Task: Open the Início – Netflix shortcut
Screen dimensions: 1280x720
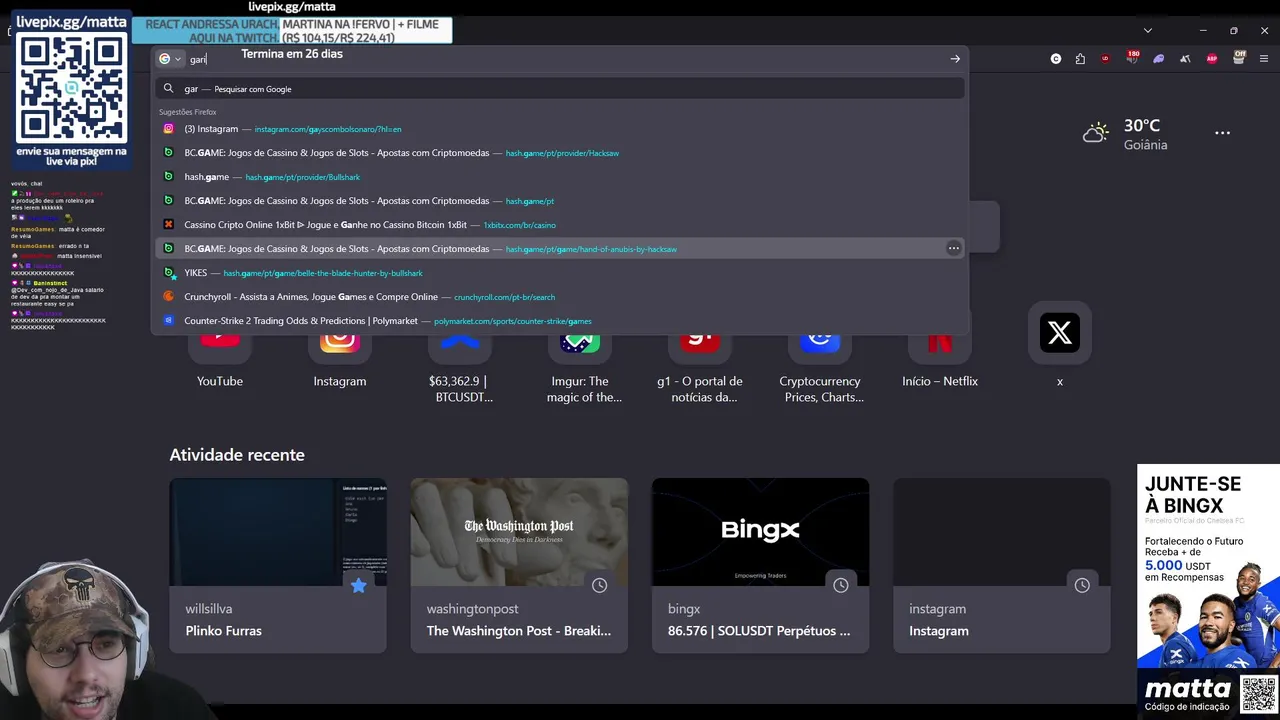Action: coord(940,362)
